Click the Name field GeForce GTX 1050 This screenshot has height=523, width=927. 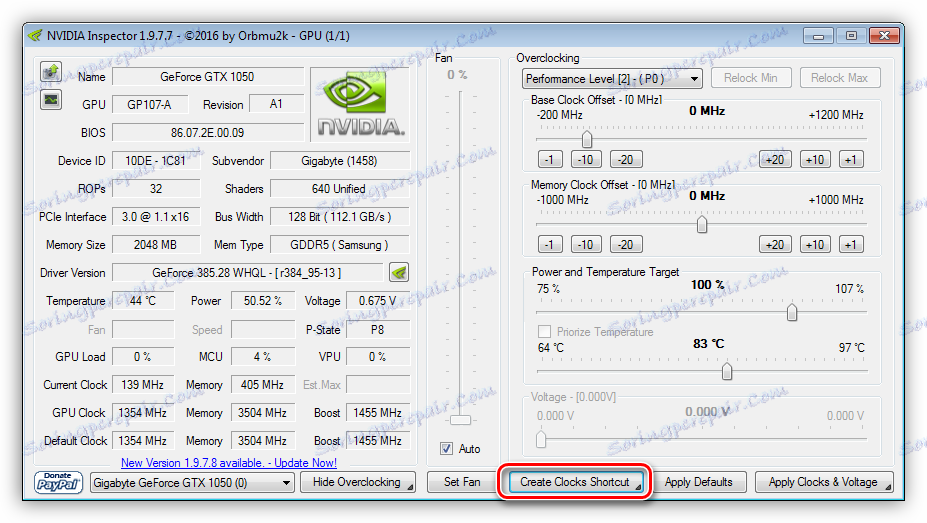[208, 77]
